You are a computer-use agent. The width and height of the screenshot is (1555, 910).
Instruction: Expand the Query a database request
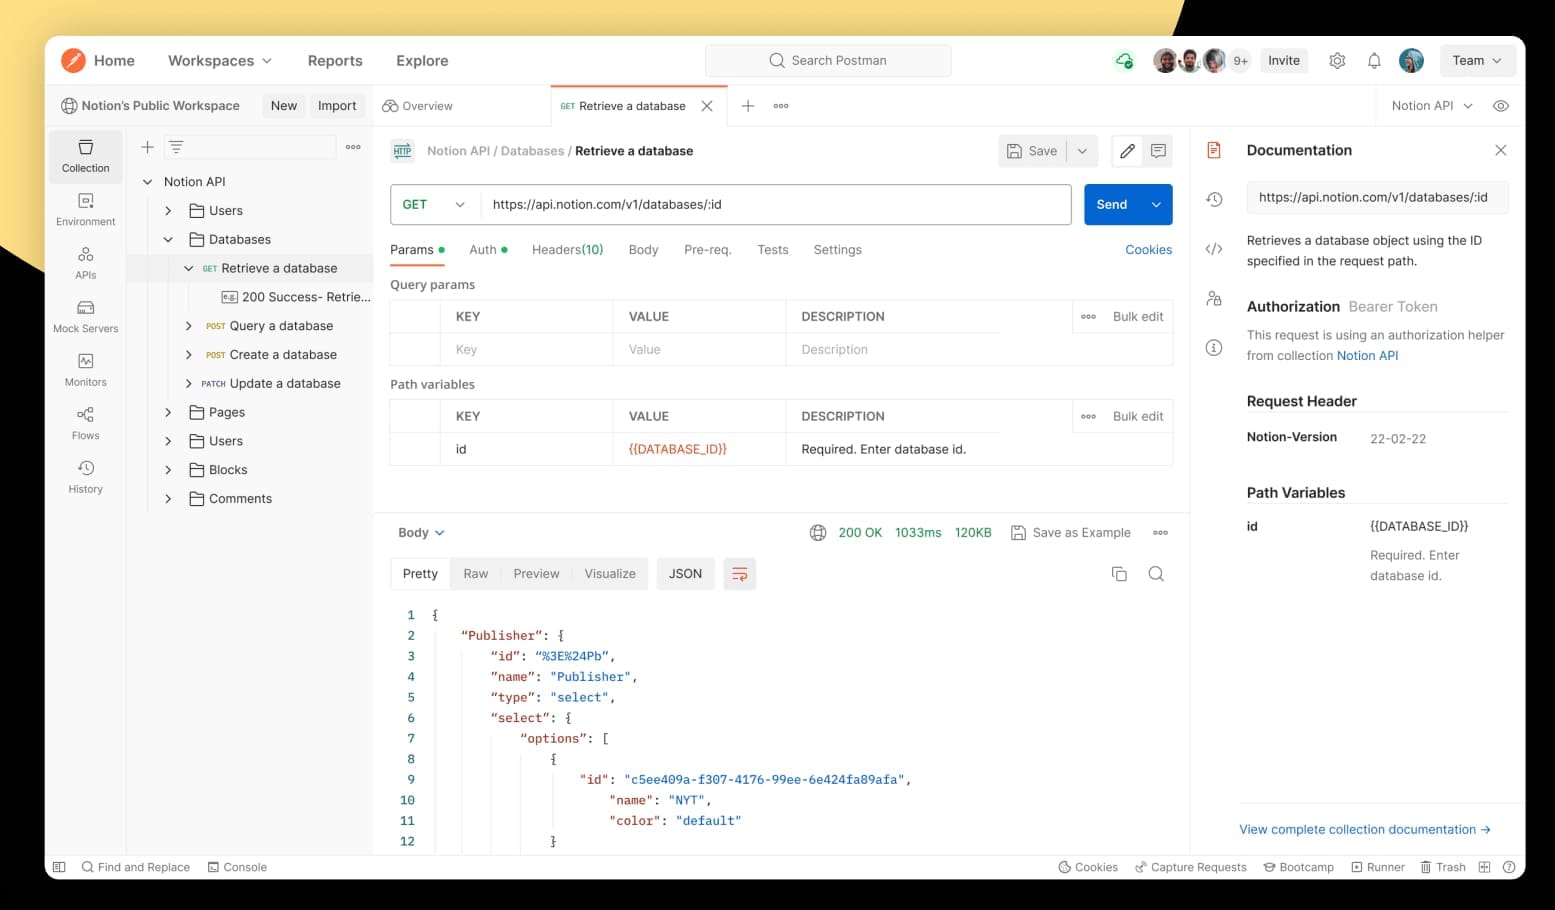[x=188, y=326]
